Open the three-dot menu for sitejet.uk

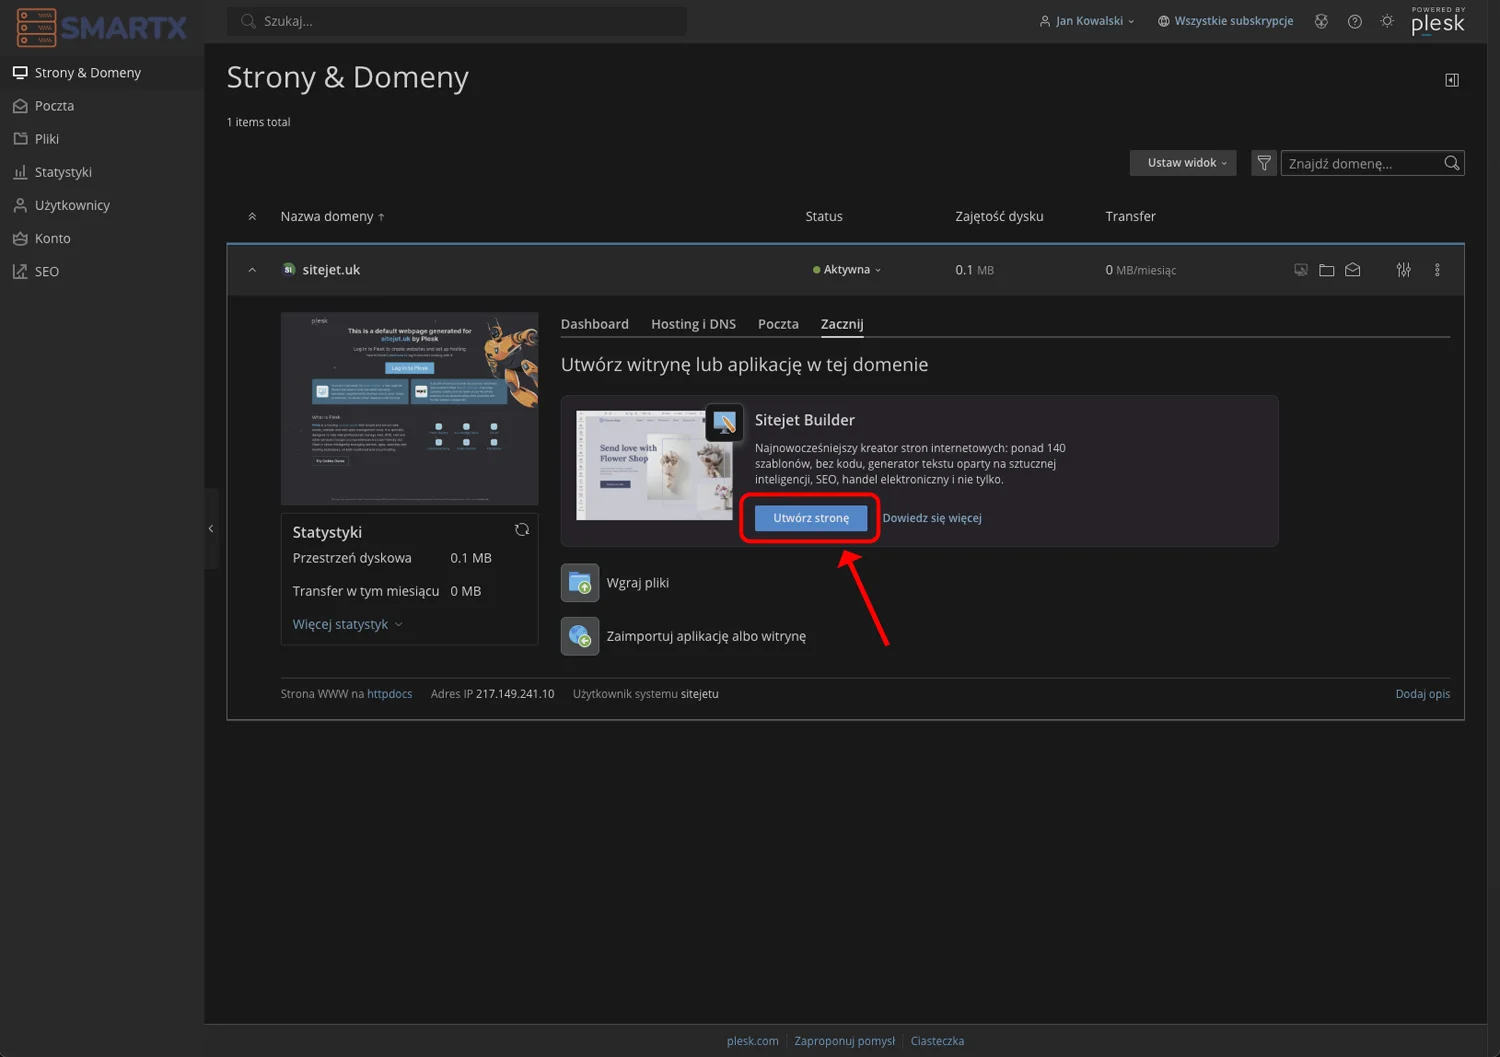click(x=1437, y=270)
